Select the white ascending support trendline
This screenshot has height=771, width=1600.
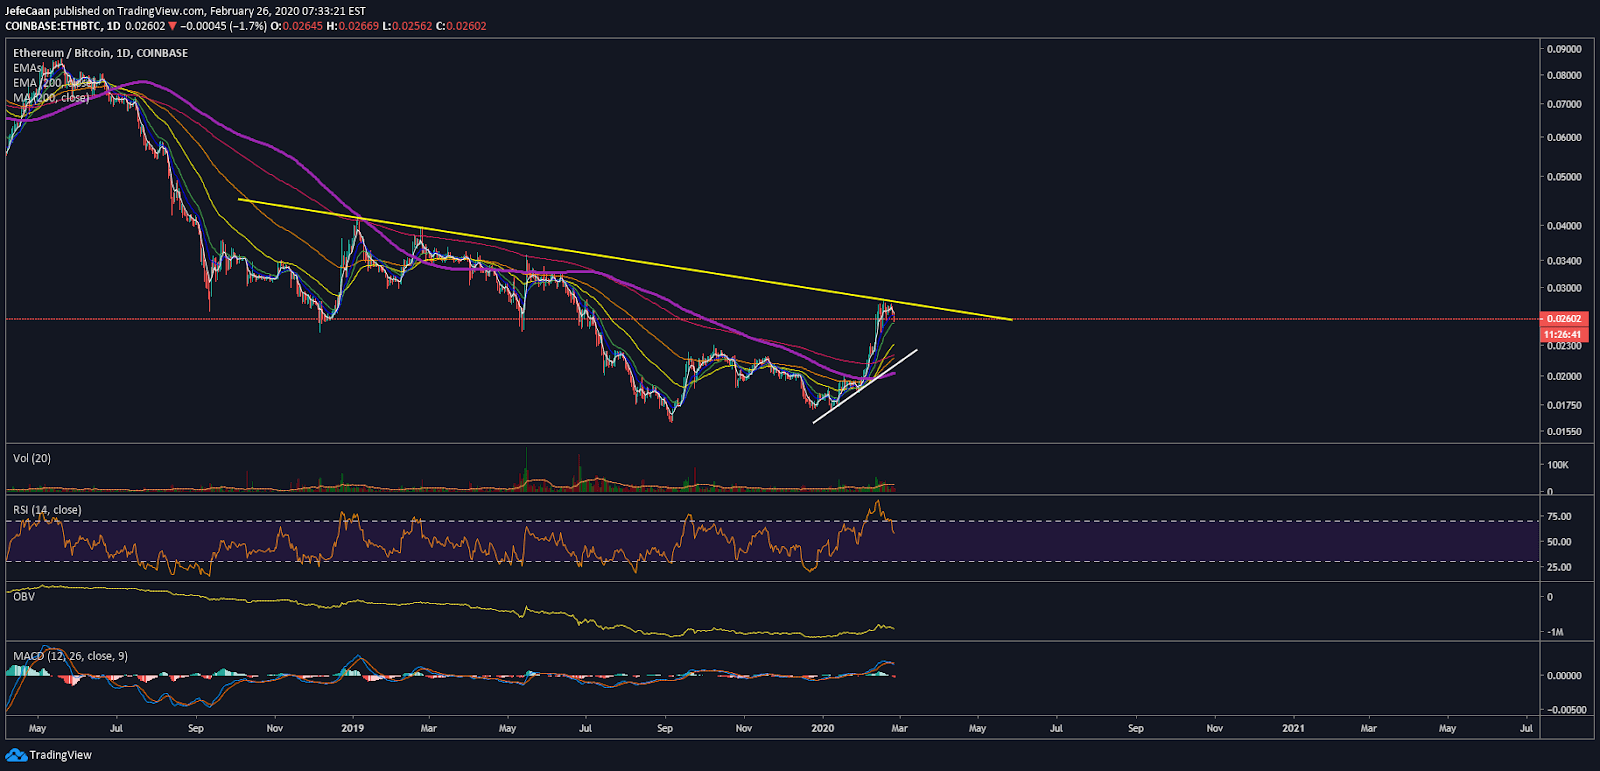(x=864, y=386)
